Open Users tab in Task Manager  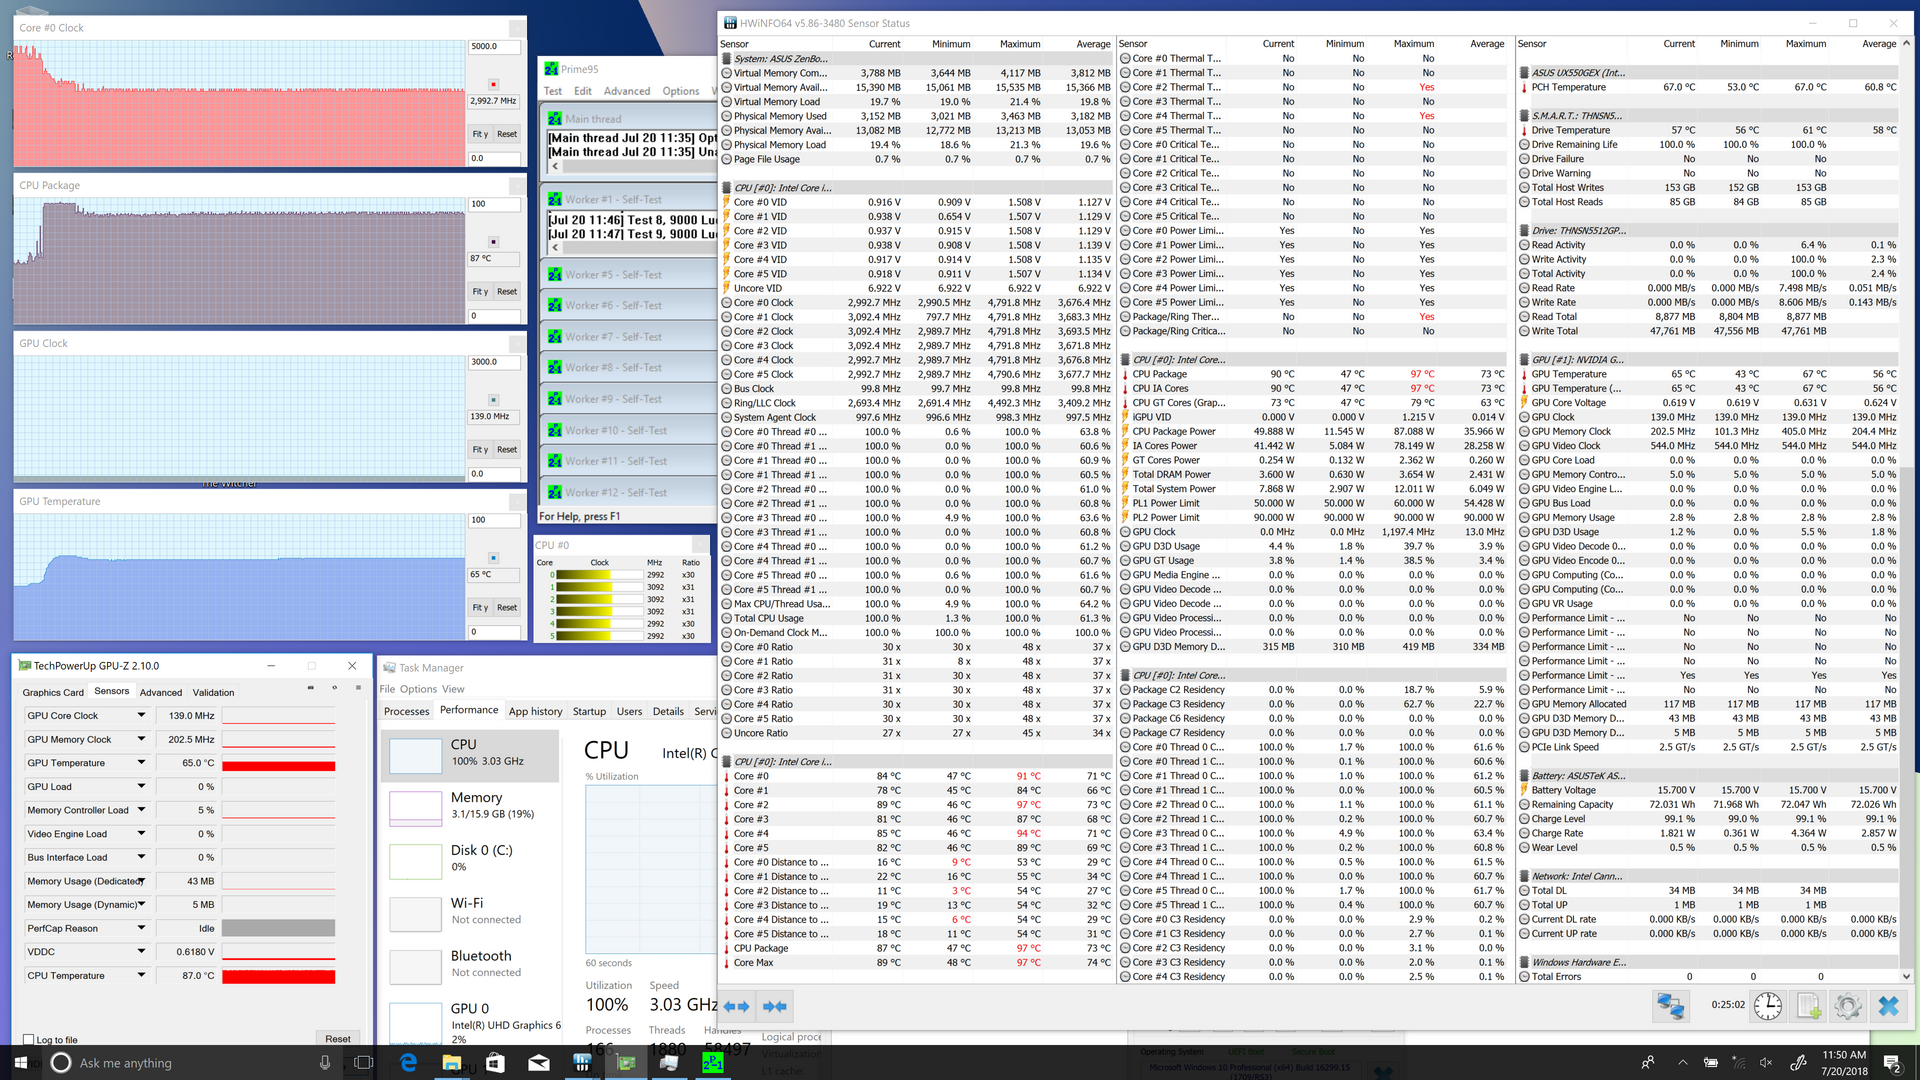pos(629,712)
